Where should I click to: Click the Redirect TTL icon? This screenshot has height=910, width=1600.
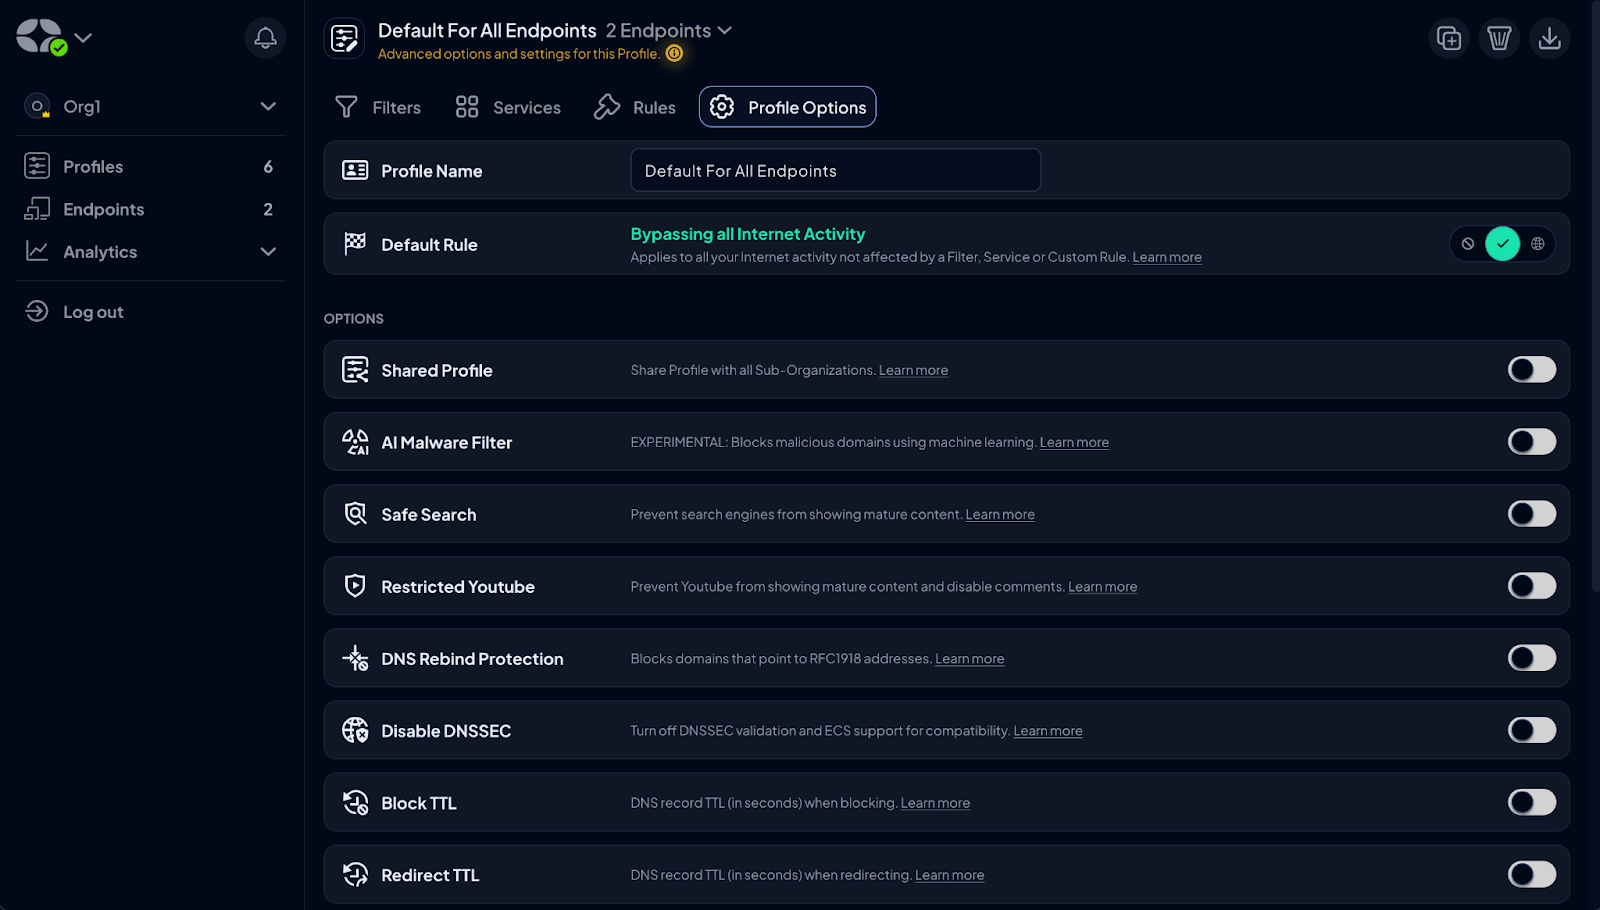click(355, 874)
